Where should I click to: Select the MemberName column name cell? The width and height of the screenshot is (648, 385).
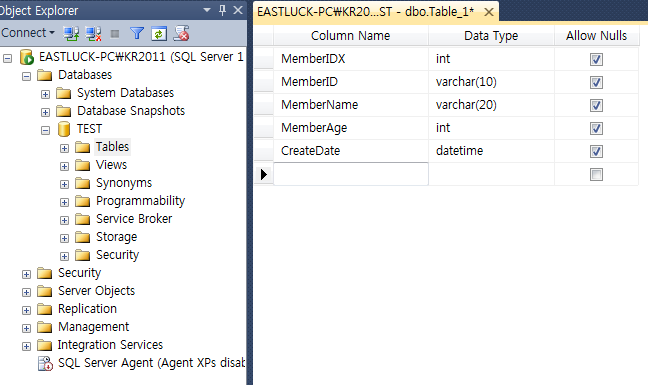[351, 105]
